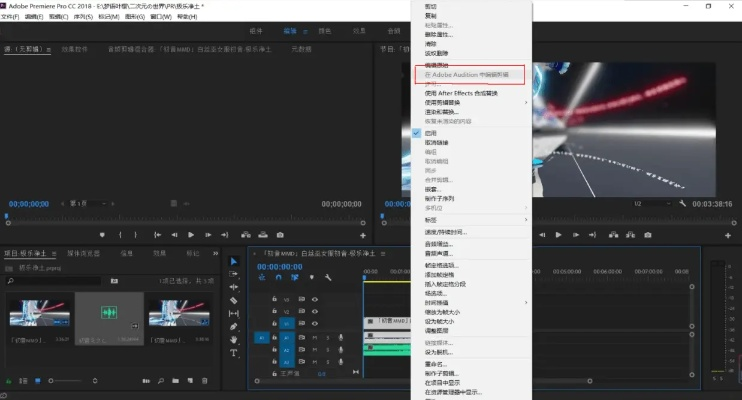The image size is (742, 400).
Task: Open the File menu in menu bar
Action: [10, 17]
